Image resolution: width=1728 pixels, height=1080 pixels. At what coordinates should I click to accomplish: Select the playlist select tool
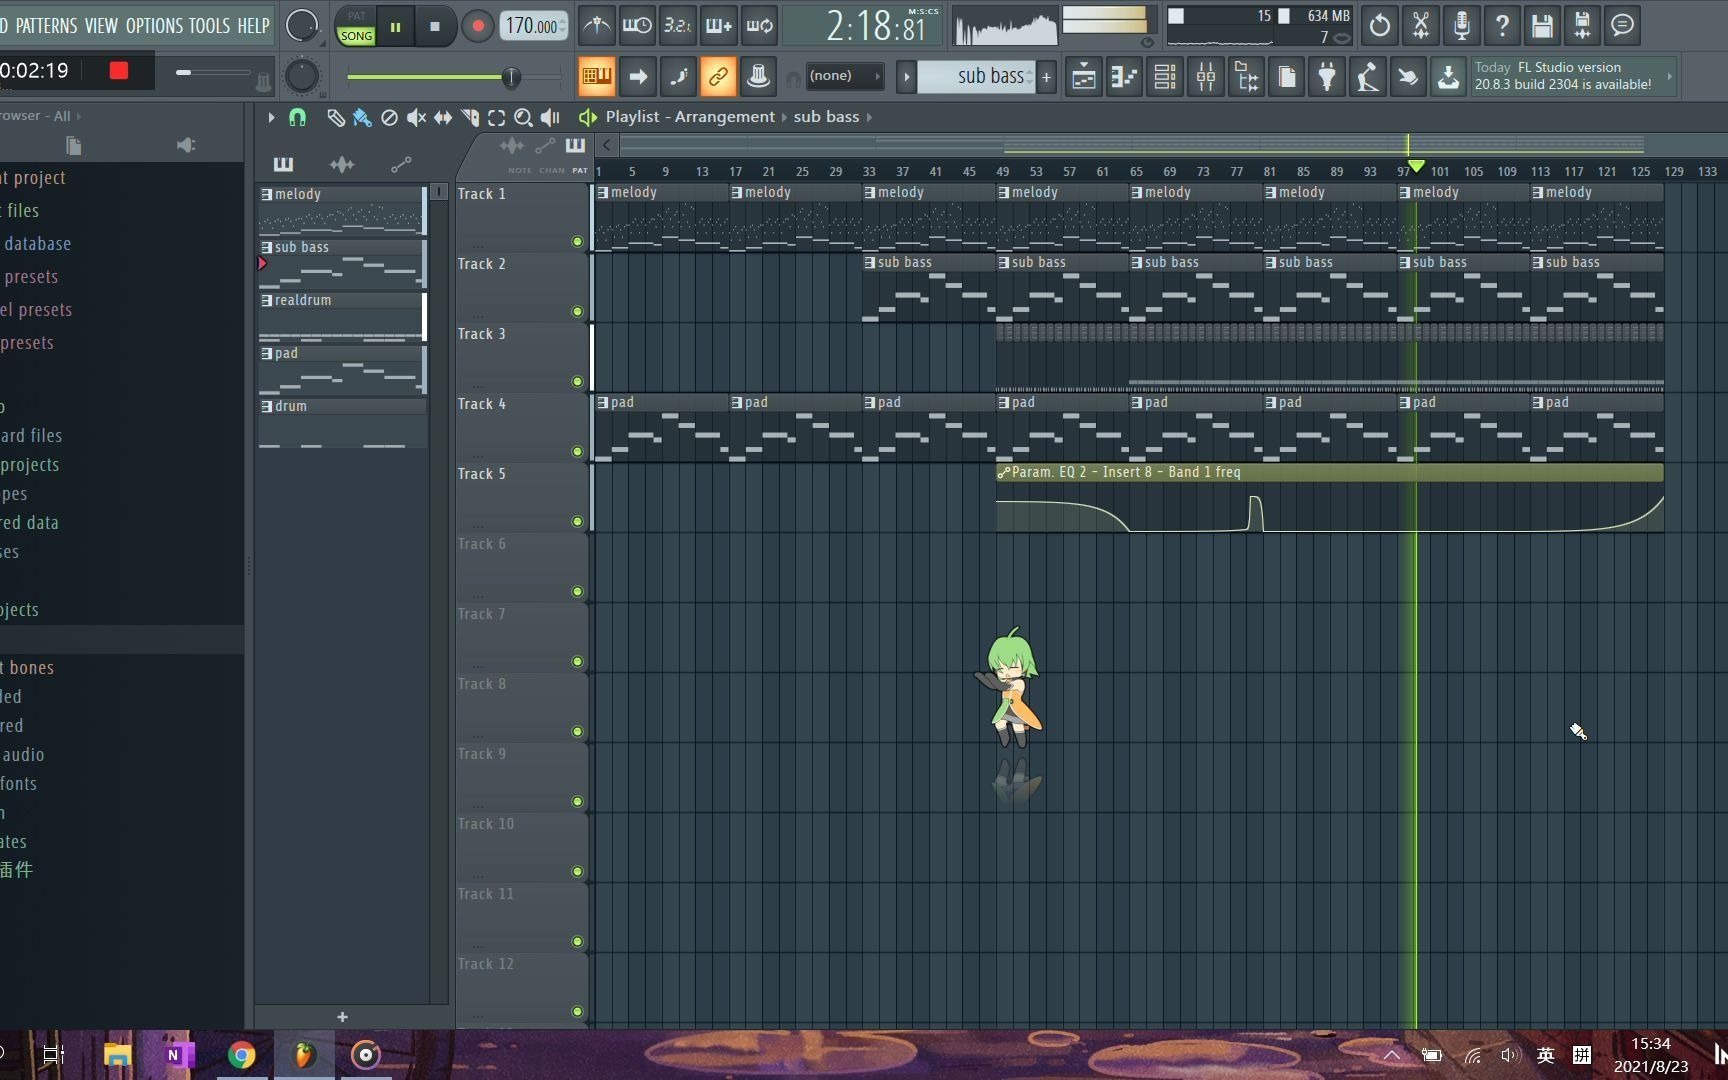(x=496, y=117)
